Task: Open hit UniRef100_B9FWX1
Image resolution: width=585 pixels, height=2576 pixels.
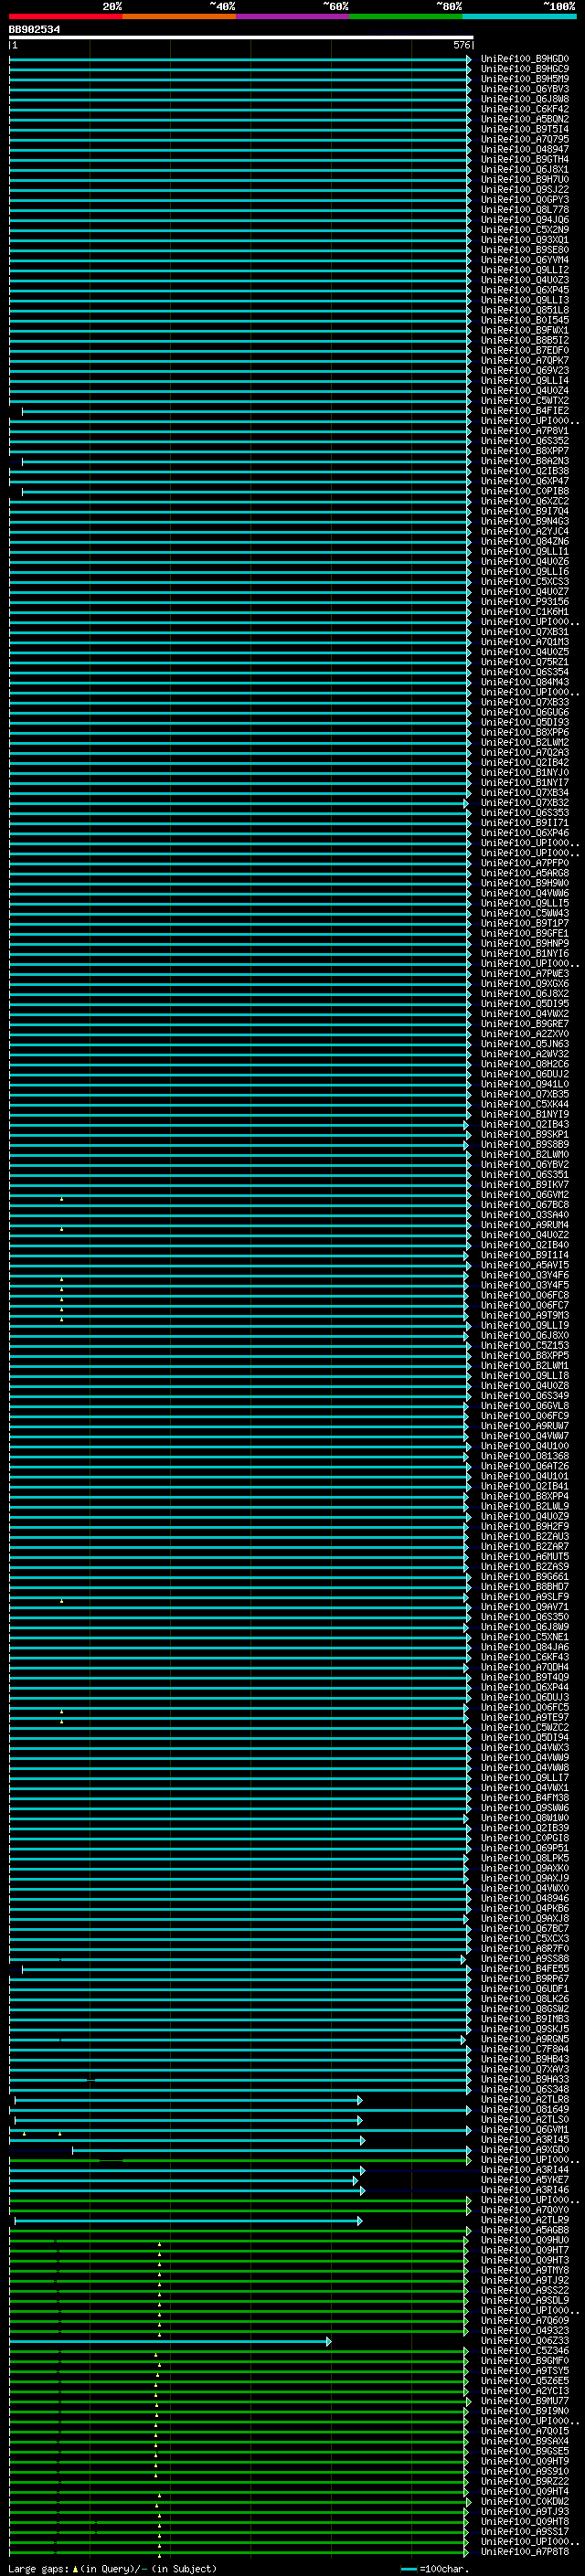Action: coord(525,330)
